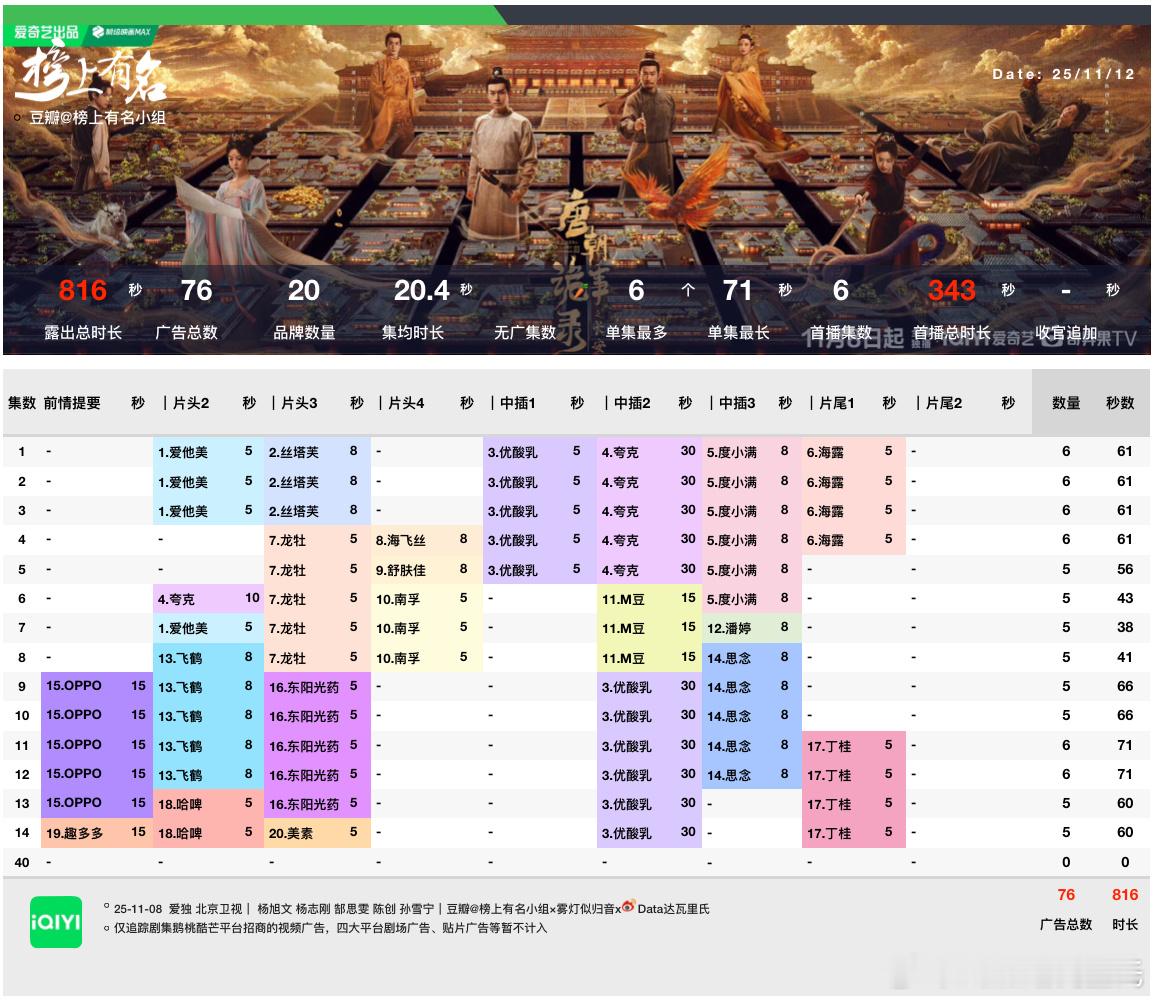Click the 爱奇艺出品 logo in the banner corner
Image resolution: width=1154 pixels, height=1000 pixels.
tap(46, 32)
